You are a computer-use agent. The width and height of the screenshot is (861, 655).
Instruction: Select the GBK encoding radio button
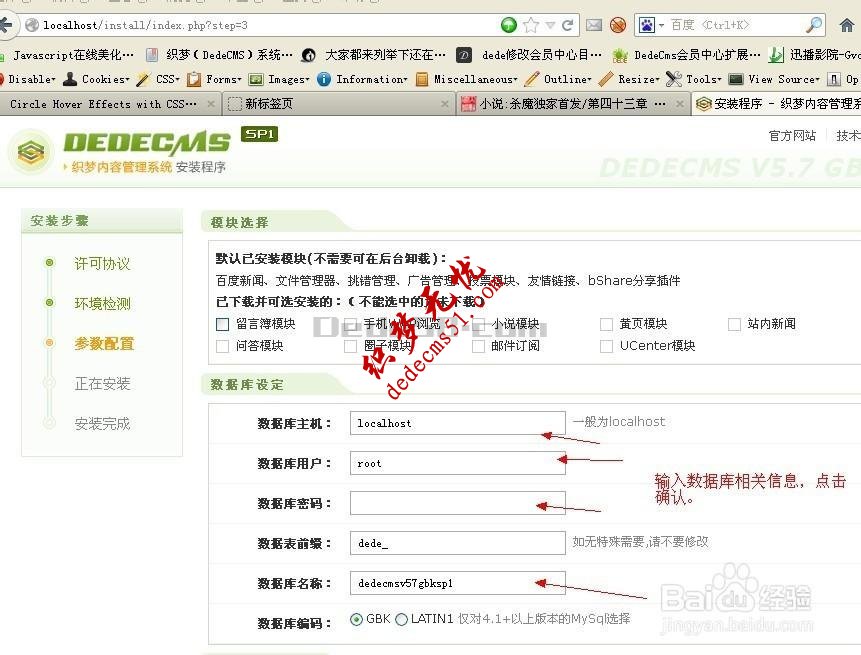[x=359, y=618]
